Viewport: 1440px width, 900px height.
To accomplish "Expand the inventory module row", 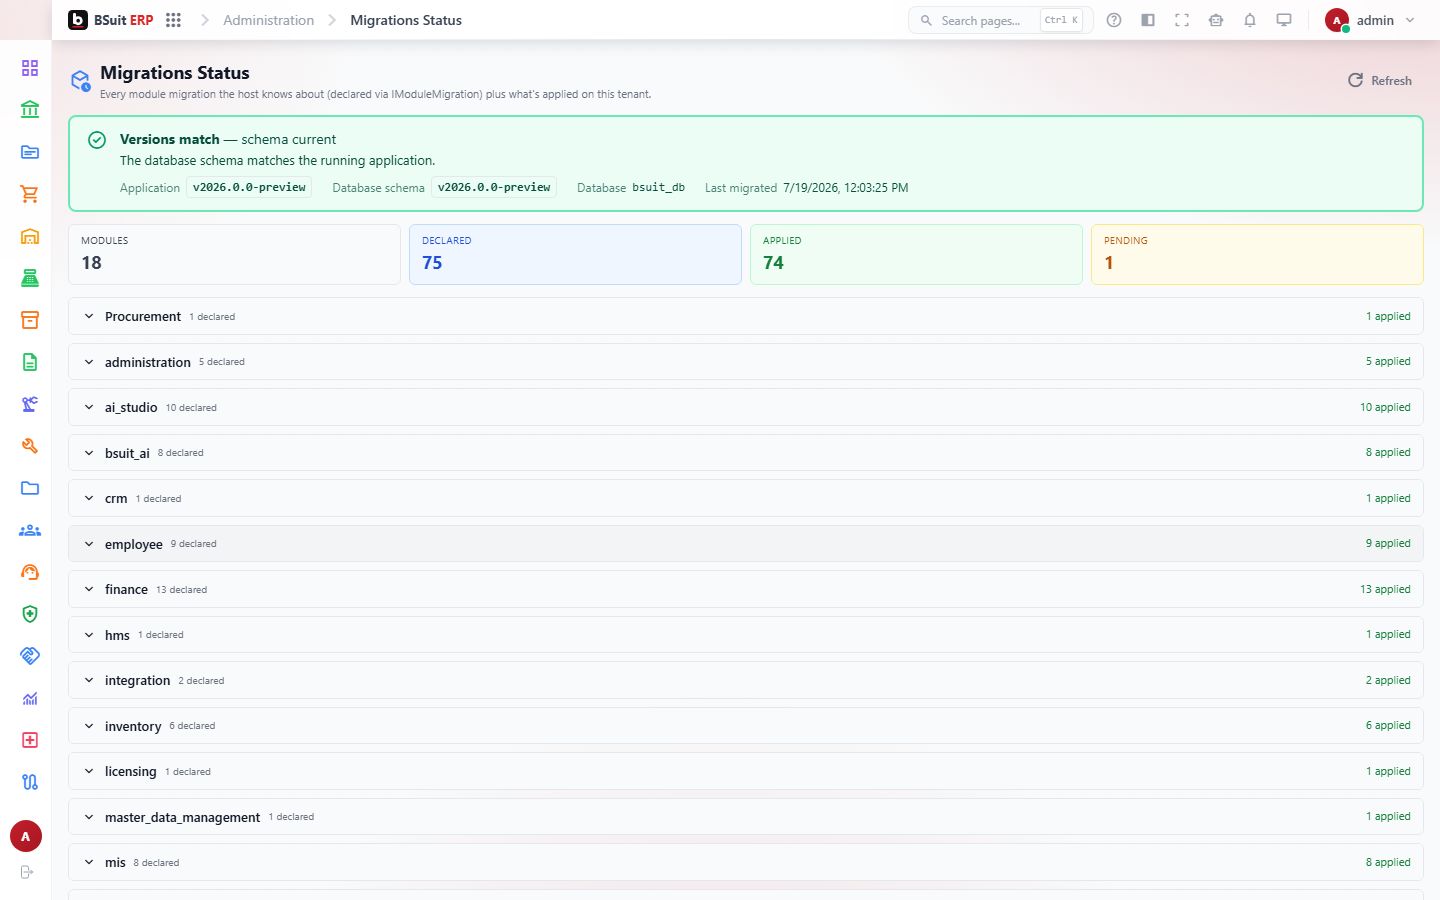I will pyautogui.click(x=745, y=726).
